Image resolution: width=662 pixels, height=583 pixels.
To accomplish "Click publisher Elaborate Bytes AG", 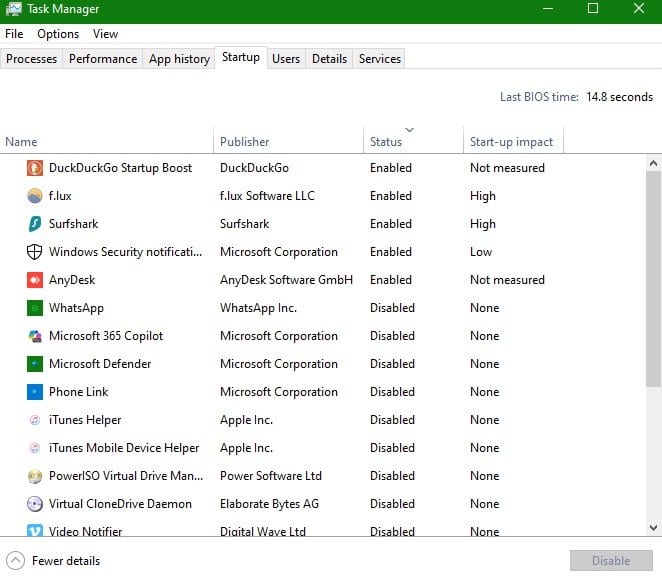I will (269, 504).
